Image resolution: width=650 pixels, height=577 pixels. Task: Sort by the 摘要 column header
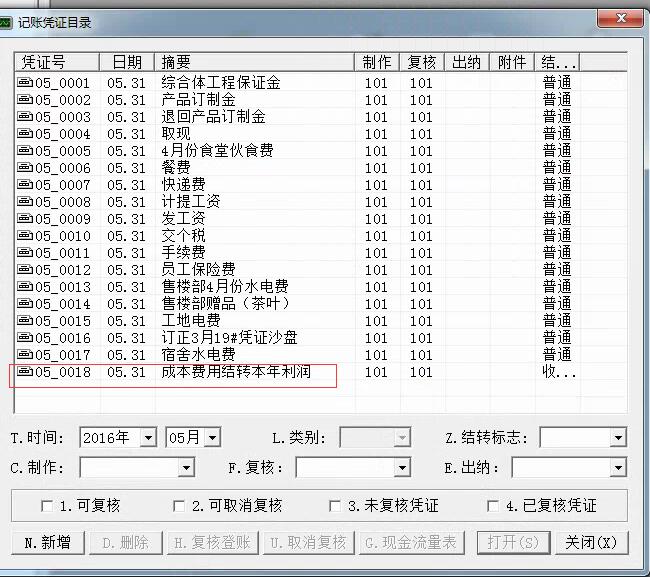255,62
